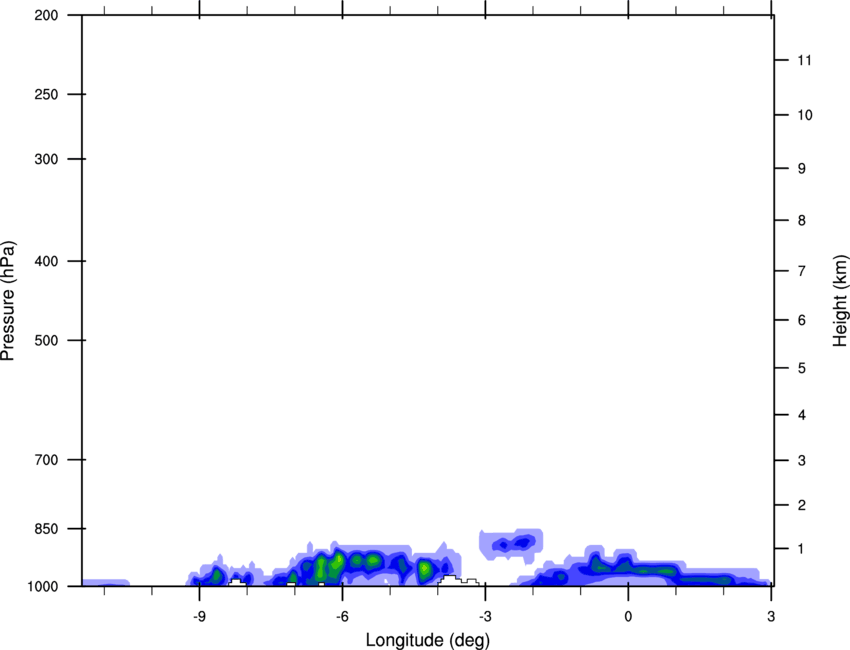Pick the 11 km height label
Viewport: 850px width, 650px height.
click(x=805, y=60)
